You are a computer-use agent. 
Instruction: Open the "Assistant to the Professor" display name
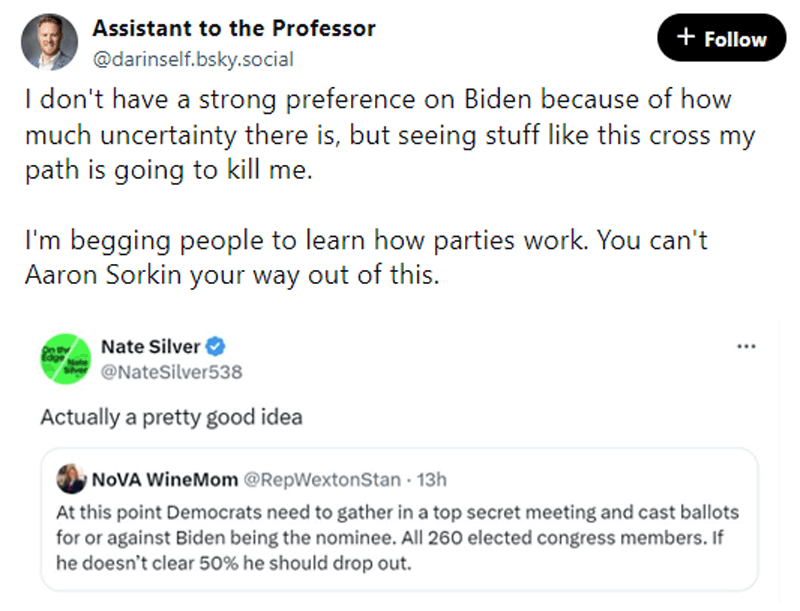234,28
